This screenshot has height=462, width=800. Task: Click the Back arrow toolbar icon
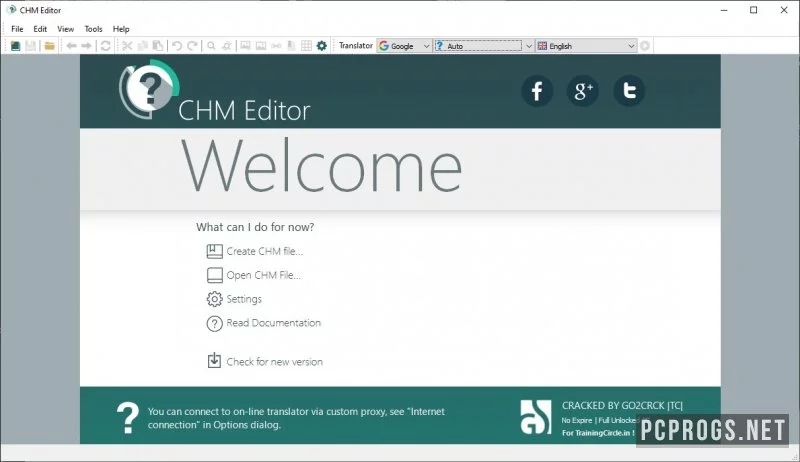[71, 46]
